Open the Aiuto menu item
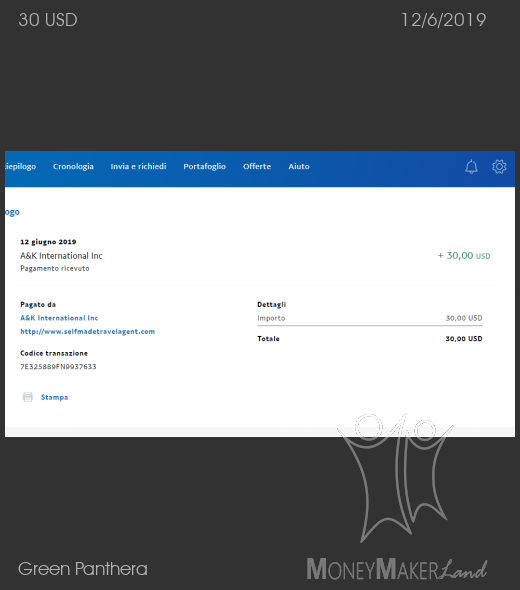Image resolution: width=520 pixels, height=590 pixels. 299,166
